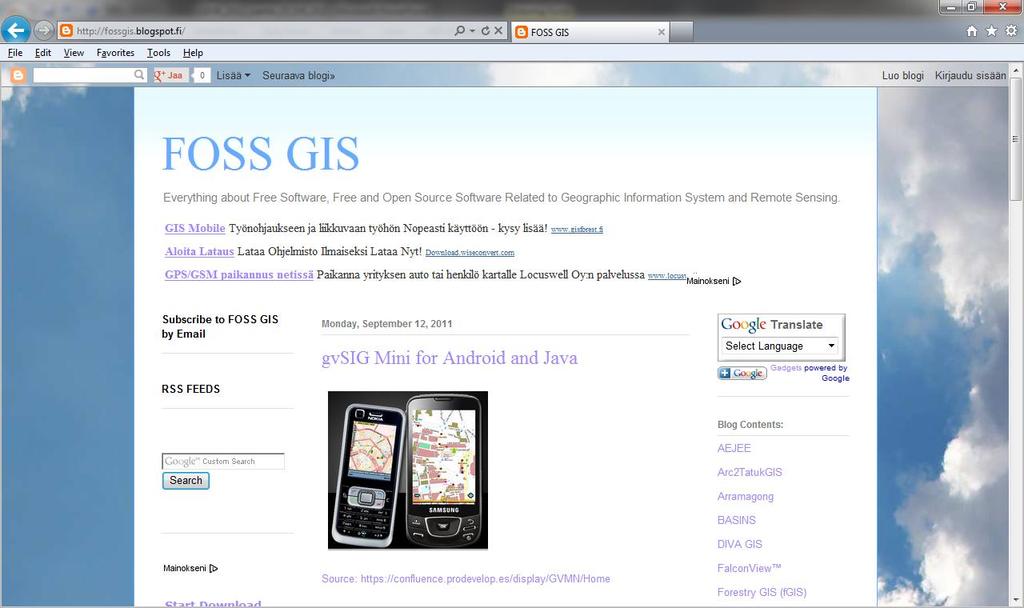Click the Mainokseni icon beside header ads
This screenshot has height=608, width=1024.
(x=737, y=281)
